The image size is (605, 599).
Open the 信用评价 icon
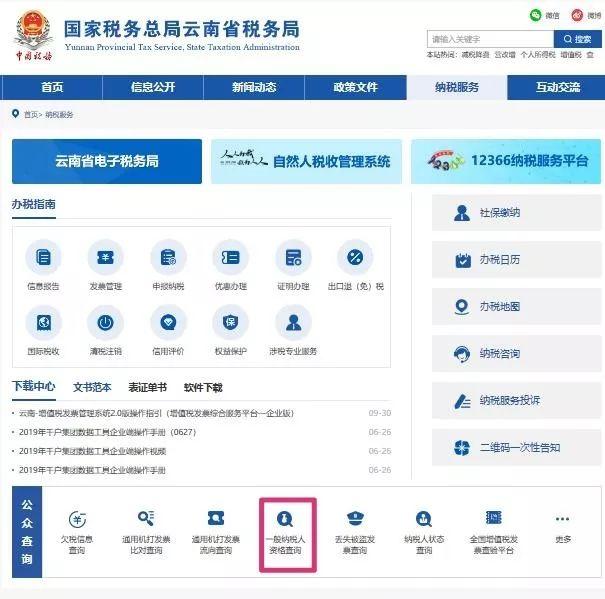tap(168, 322)
